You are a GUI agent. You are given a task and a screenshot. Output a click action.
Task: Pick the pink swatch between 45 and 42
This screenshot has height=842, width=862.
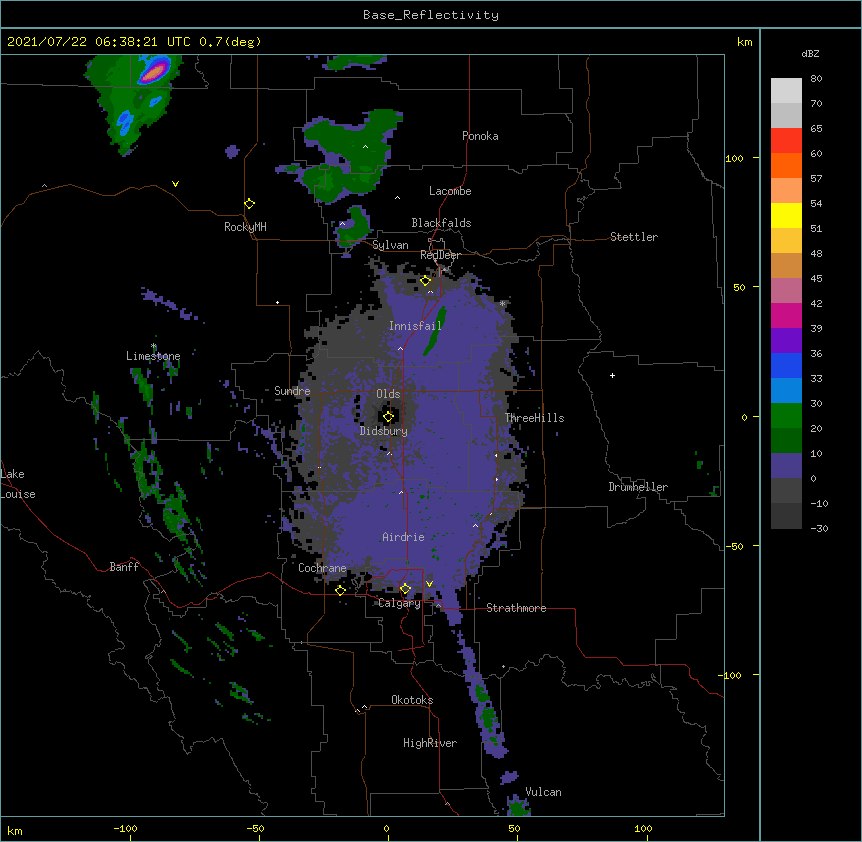point(786,291)
